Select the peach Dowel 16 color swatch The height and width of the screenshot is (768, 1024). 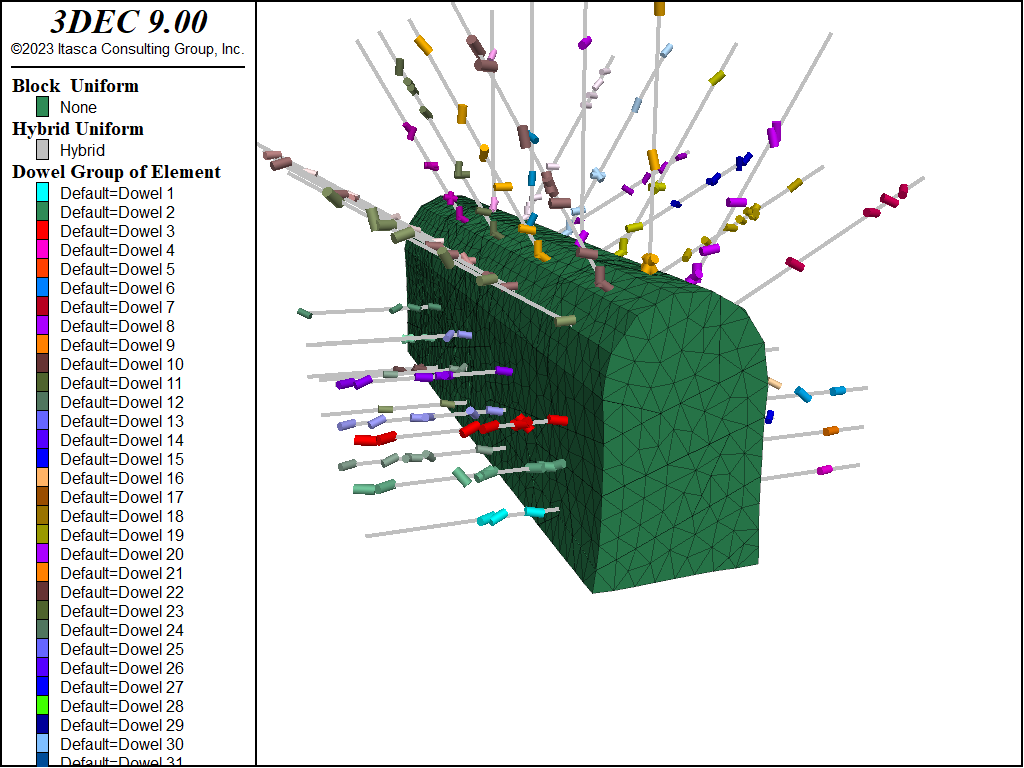click(43, 478)
